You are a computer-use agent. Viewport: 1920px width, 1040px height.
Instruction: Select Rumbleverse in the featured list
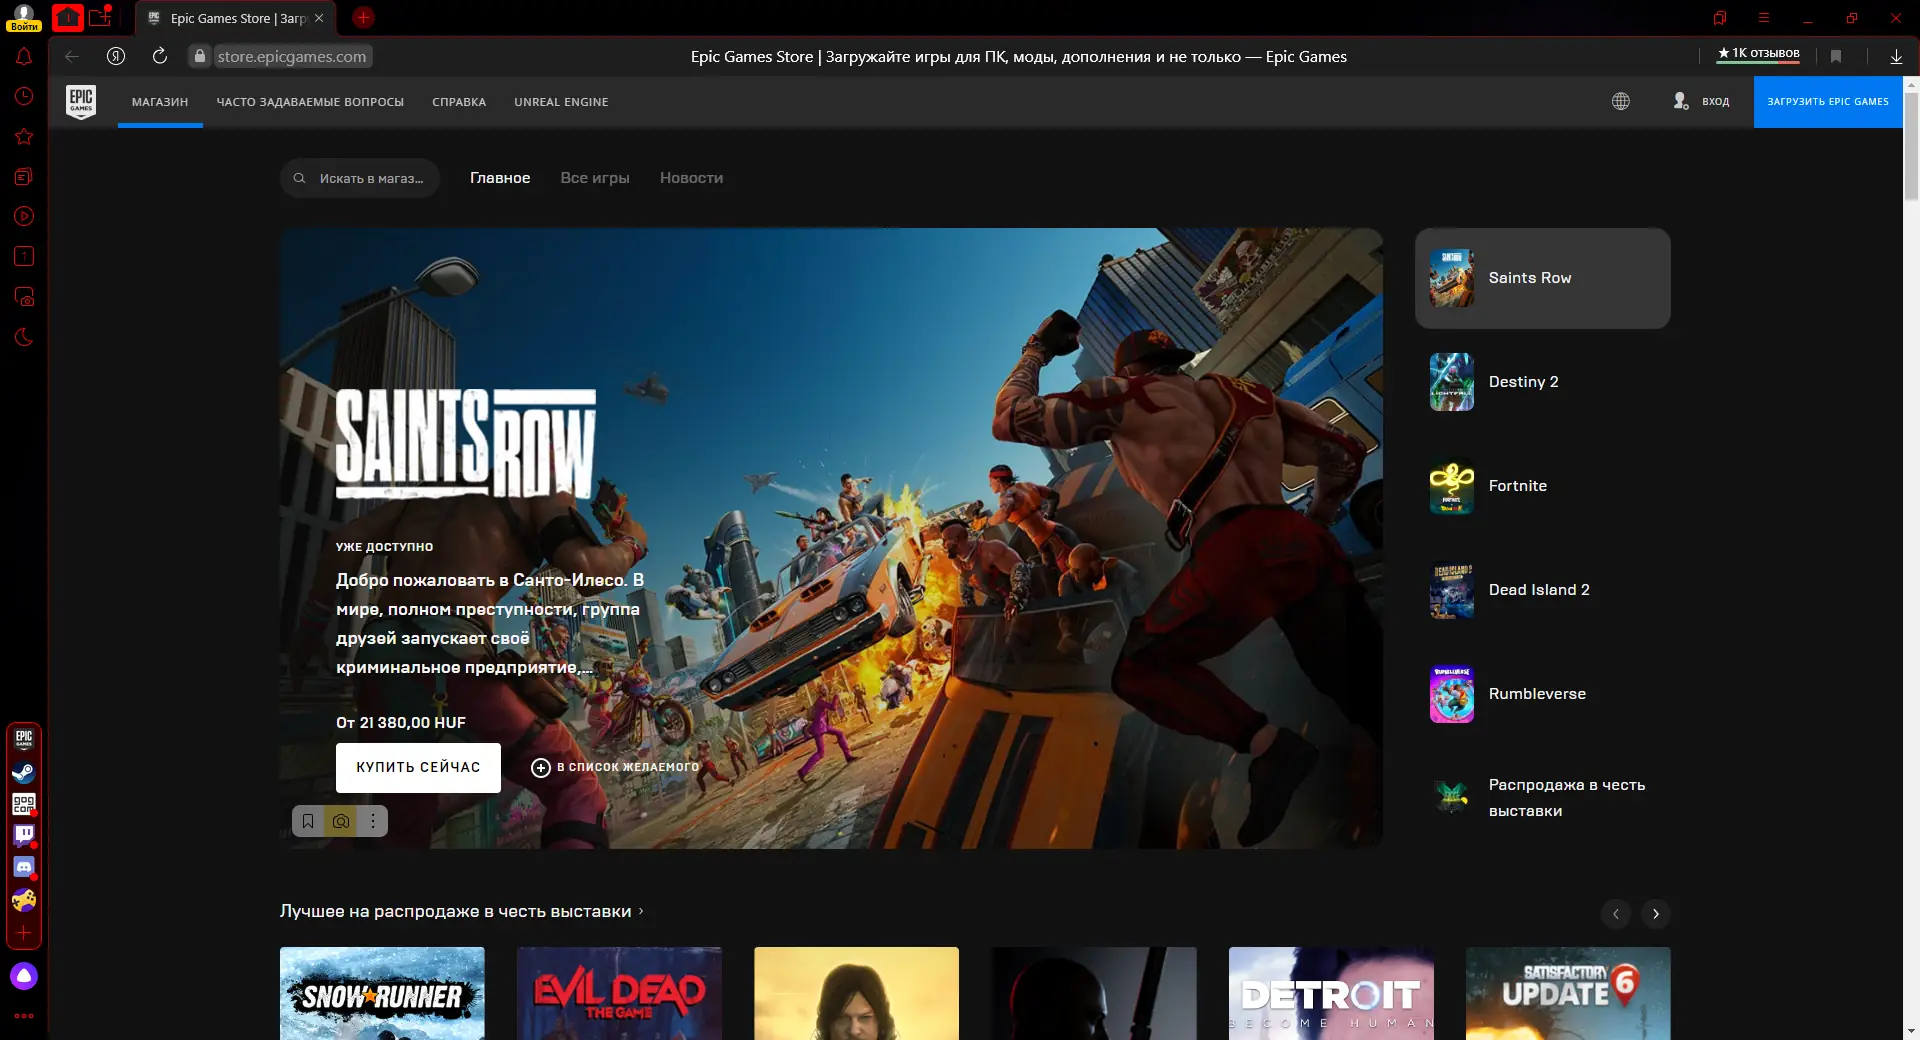click(1543, 694)
